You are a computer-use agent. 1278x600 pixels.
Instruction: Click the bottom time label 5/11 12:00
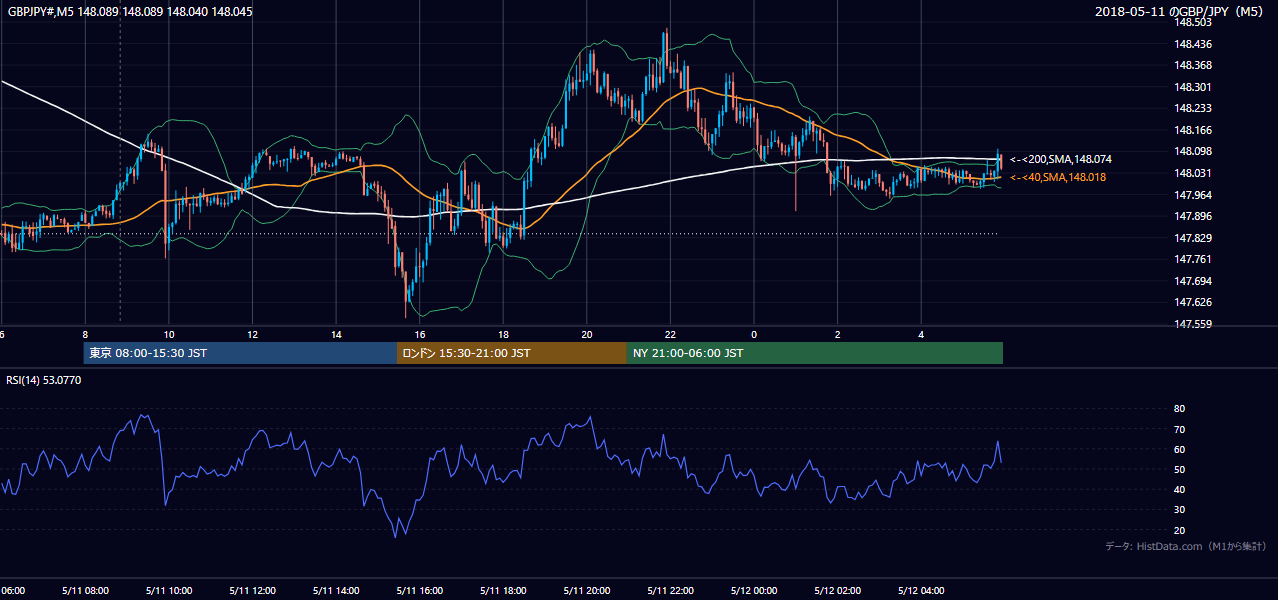click(x=252, y=590)
